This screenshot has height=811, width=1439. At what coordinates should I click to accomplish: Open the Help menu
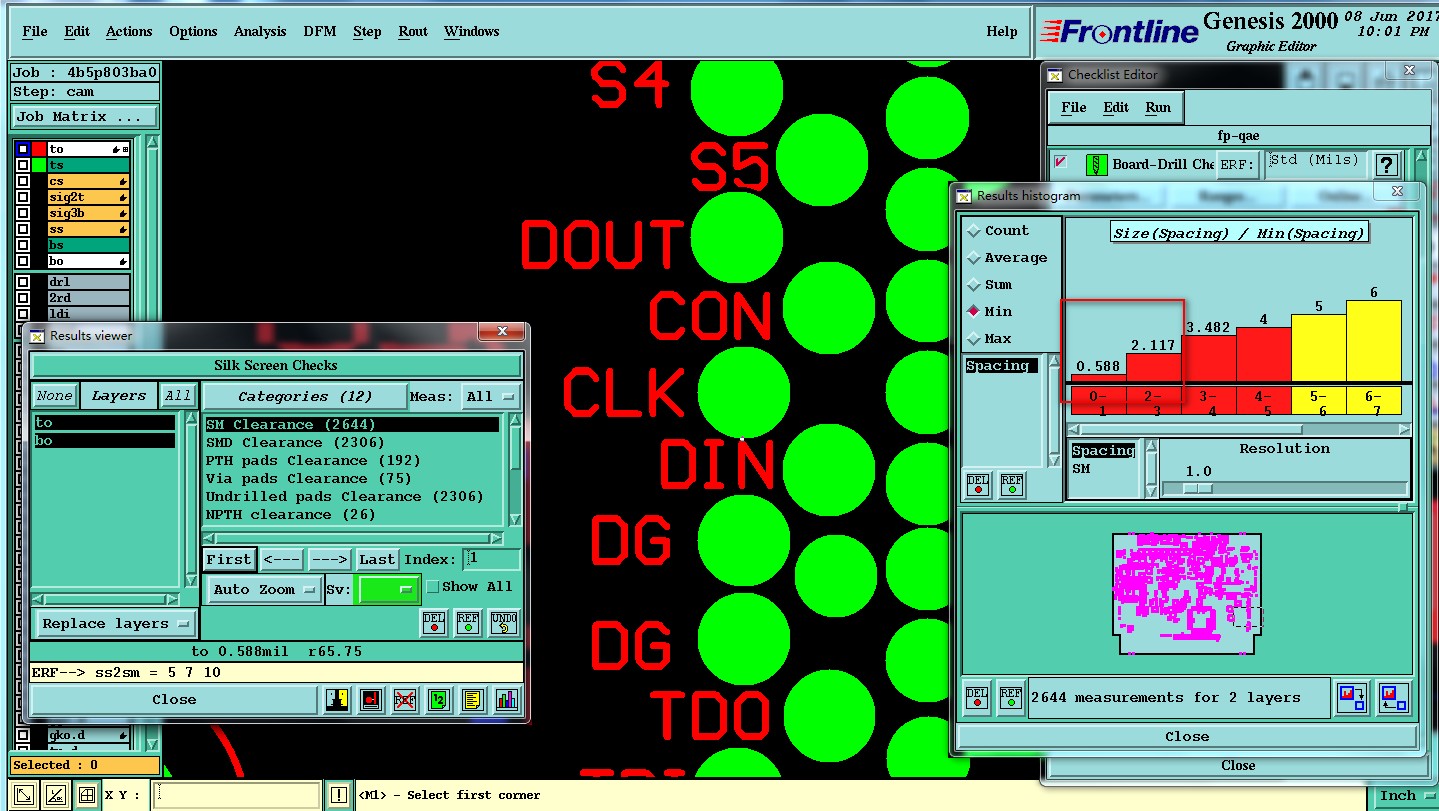point(1002,31)
